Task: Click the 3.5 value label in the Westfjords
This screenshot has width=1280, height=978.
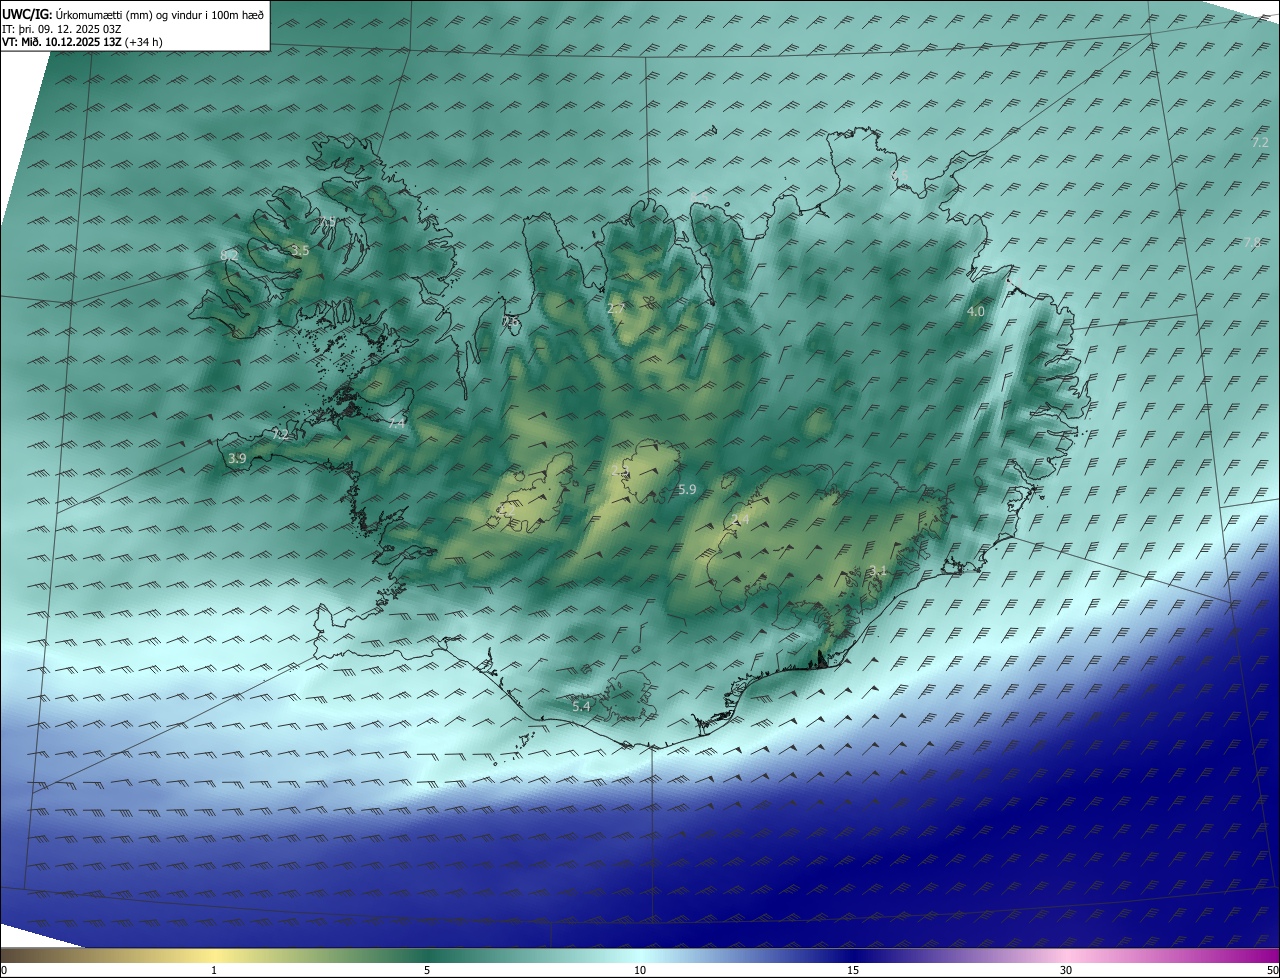Action: pyautogui.click(x=300, y=251)
